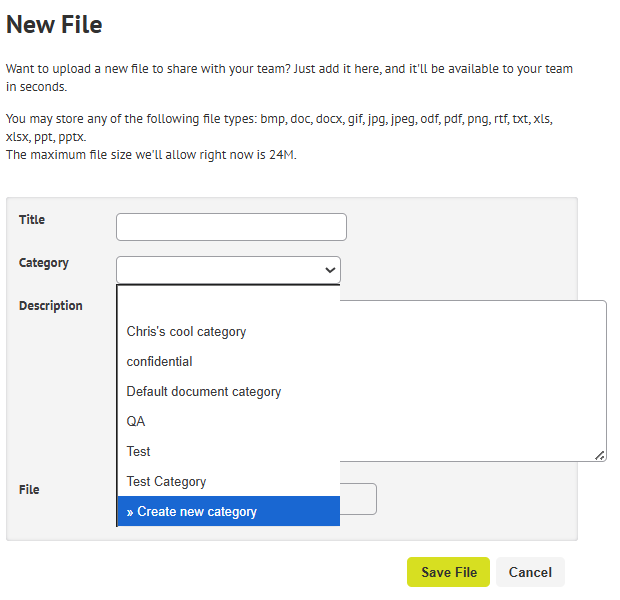This screenshot has width=620, height=600.
Task: Click the Category dropdown chevron arrow
Action: click(330, 270)
